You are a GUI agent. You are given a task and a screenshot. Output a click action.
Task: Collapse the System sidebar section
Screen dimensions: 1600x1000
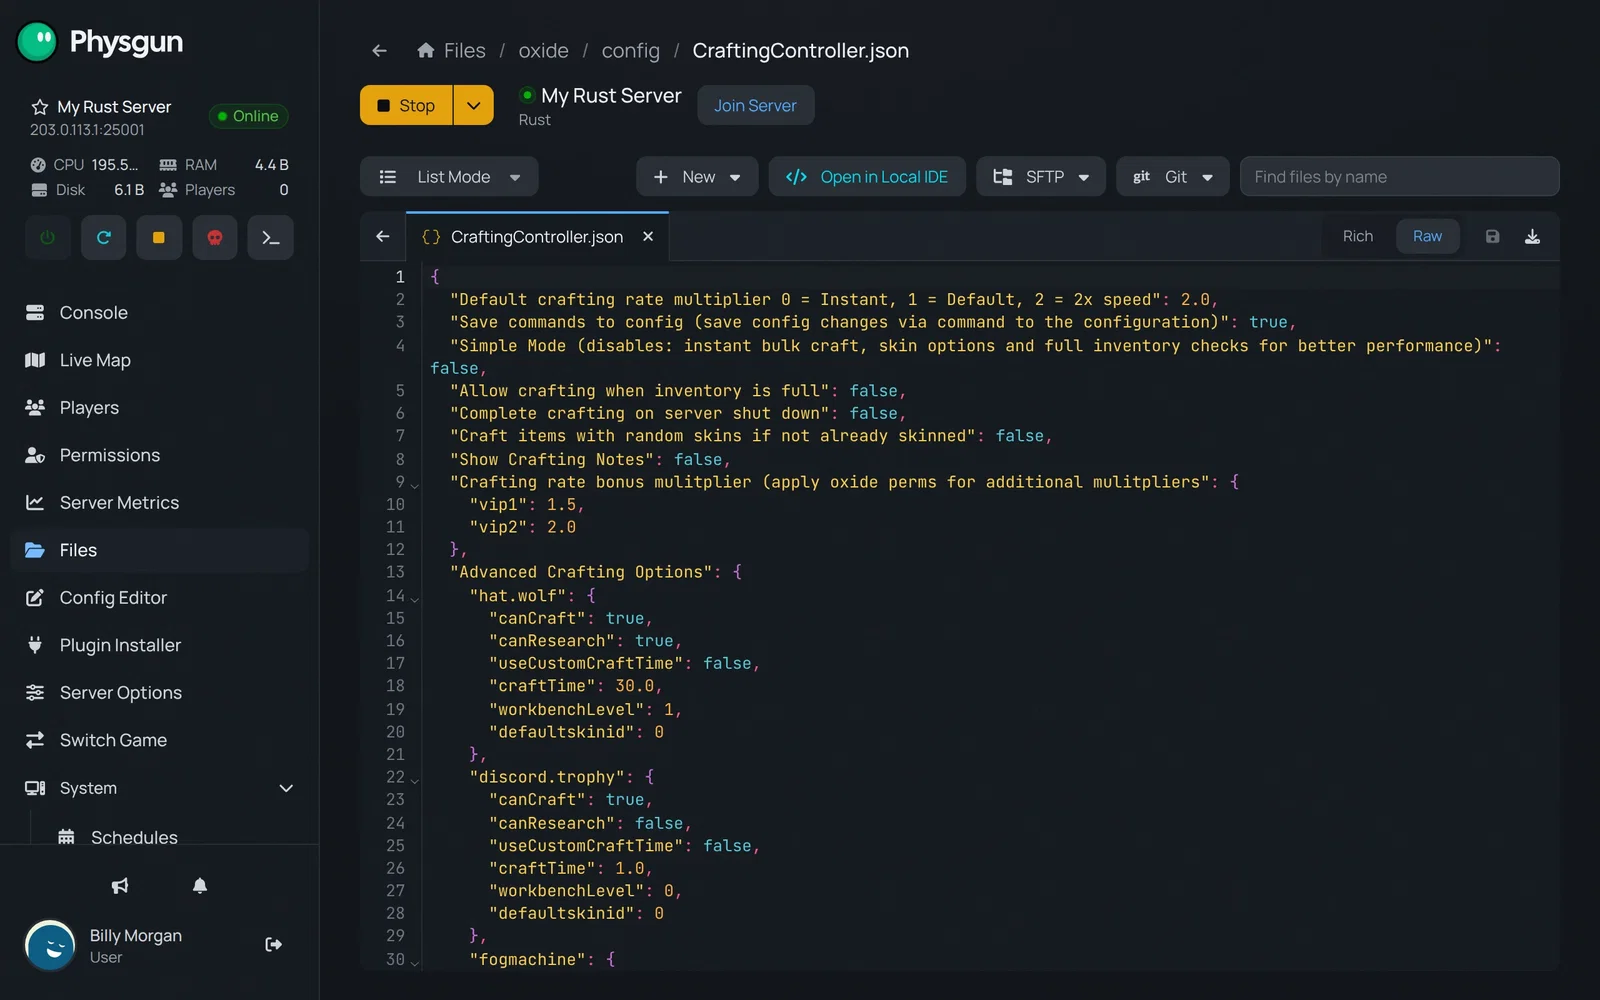click(x=286, y=788)
